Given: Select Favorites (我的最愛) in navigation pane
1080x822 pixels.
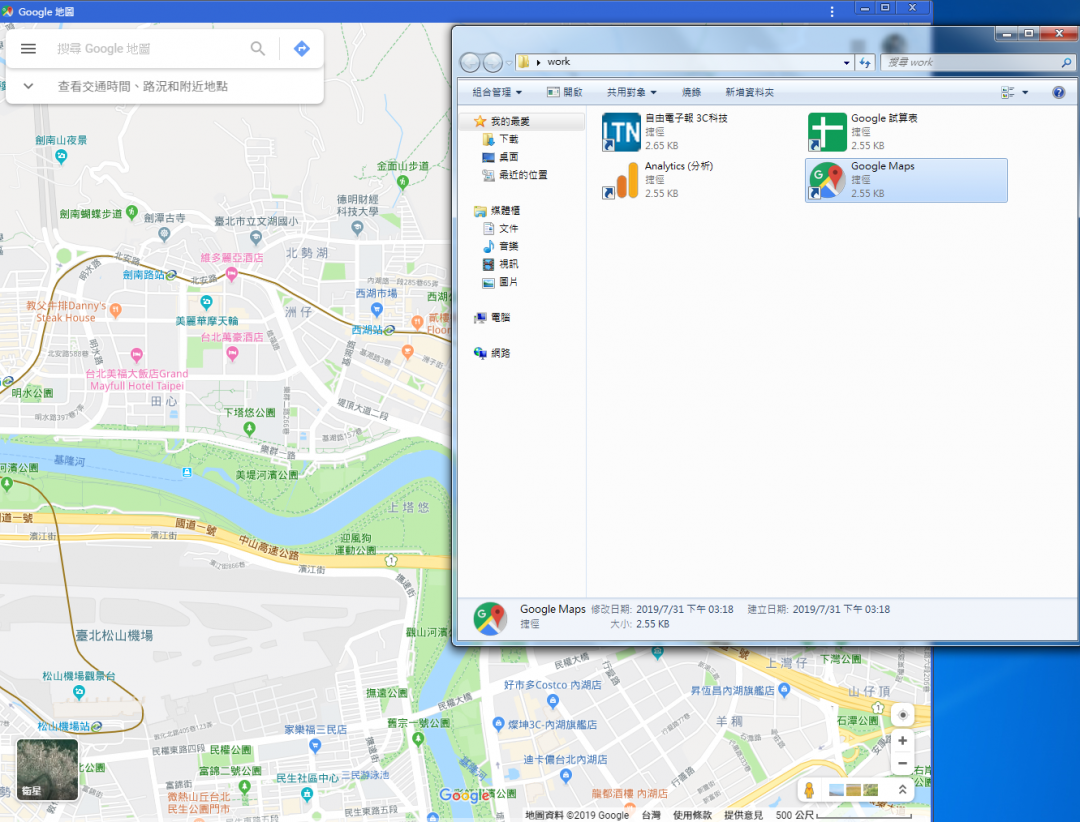Looking at the screenshot, I should pos(510,121).
